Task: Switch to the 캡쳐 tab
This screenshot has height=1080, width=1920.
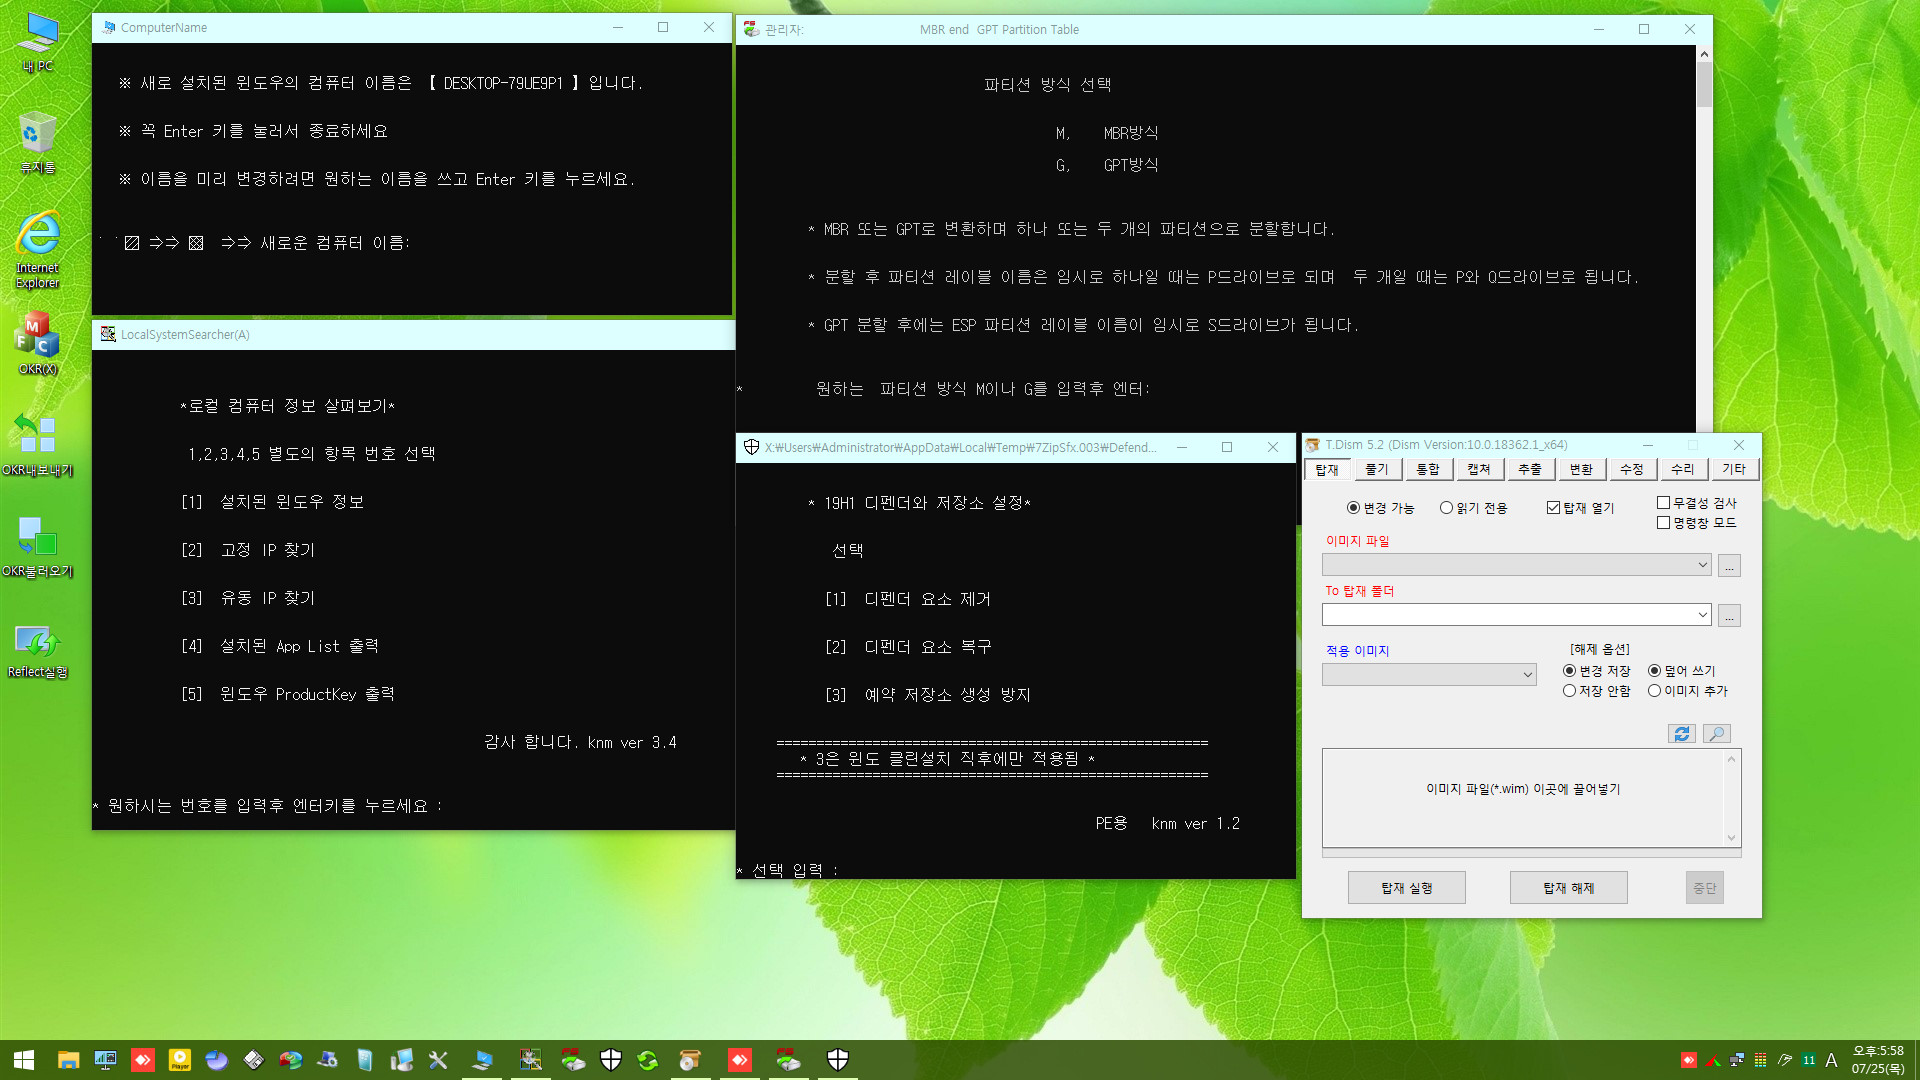Action: coord(1479,469)
